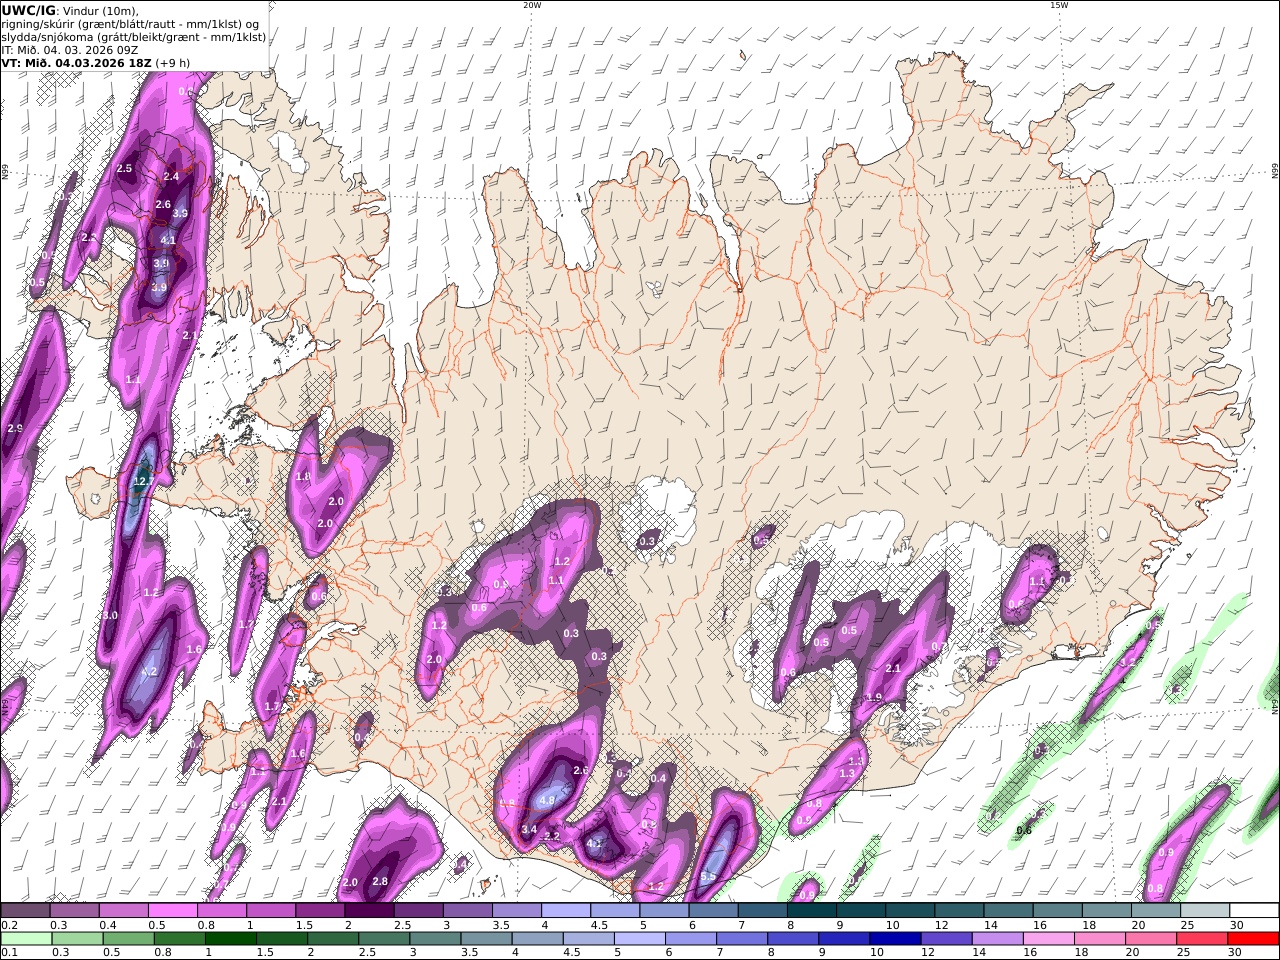Click the 0.2–0.3 swatch in upper legend
The height and width of the screenshot is (960, 1280).
click(x=25, y=911)
